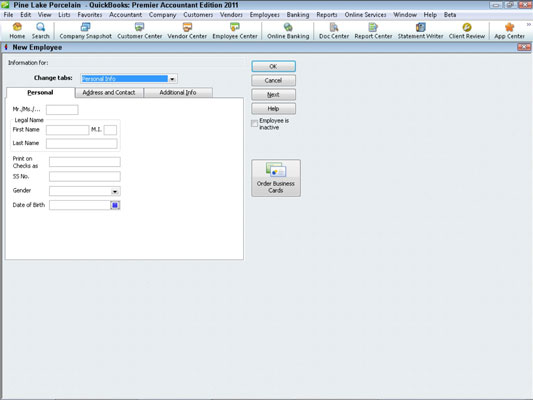Focus the SS No. input field
Viewport: 533px width, 400px height.
pyautogui.click(x=85, y=176)
